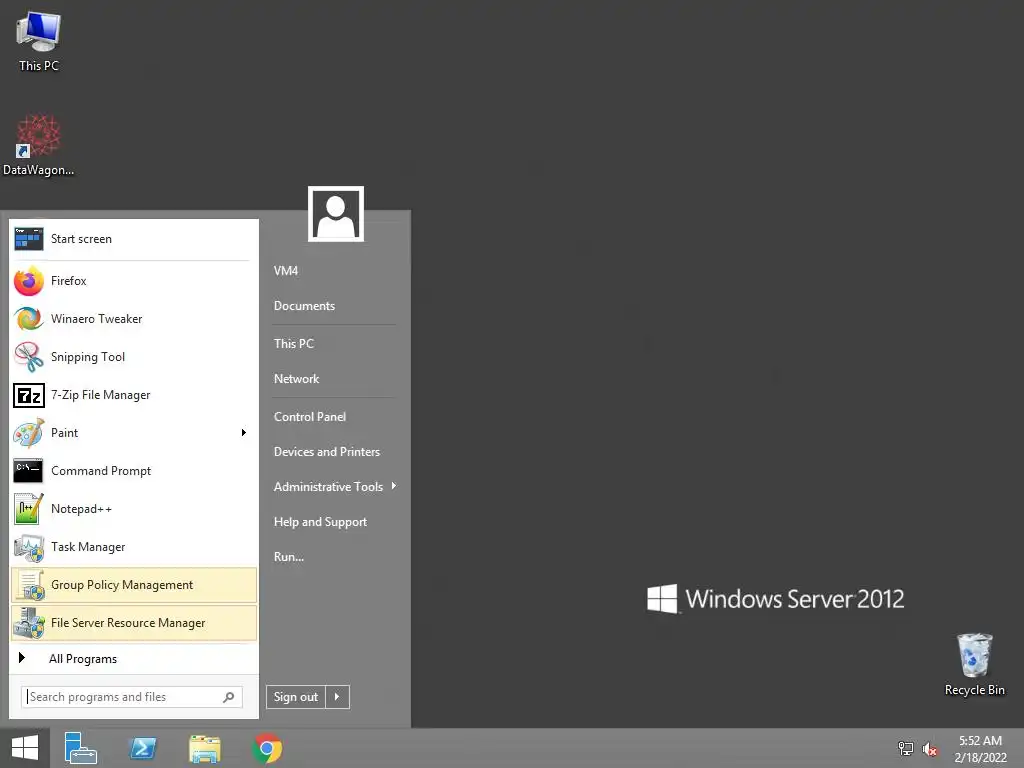
Task: Launch Paint palette icon
Action: (29, 433)
